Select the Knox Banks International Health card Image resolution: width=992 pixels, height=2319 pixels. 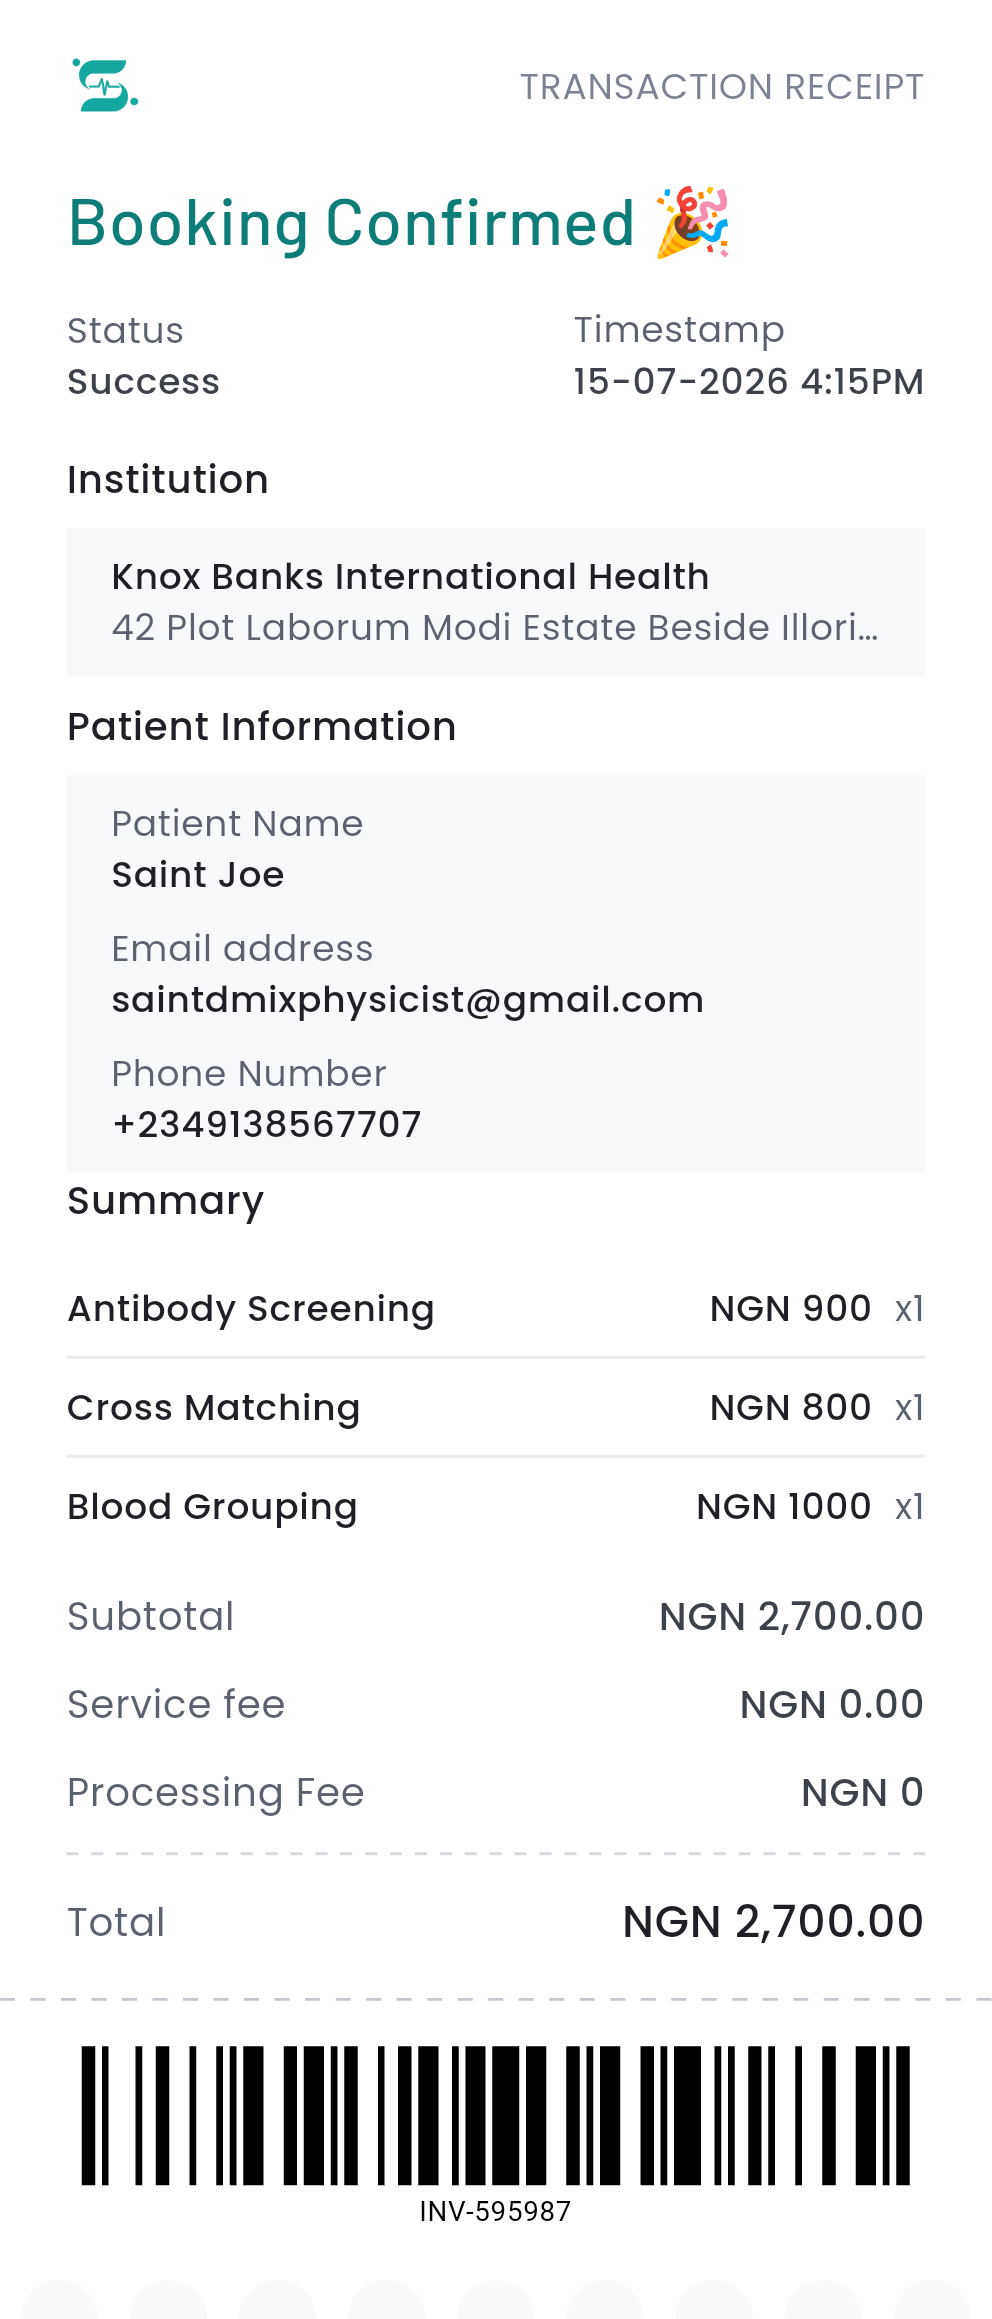coord(496,601)
